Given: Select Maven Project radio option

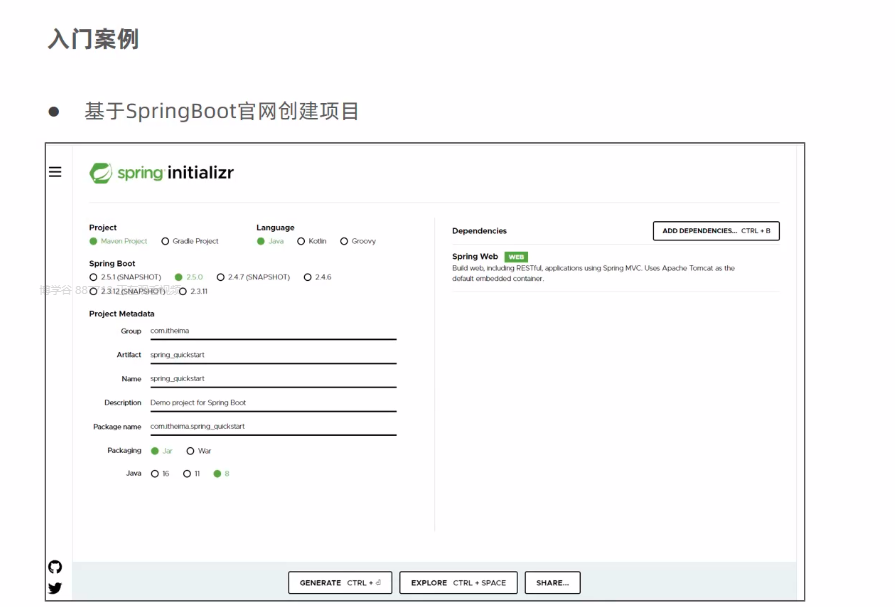Looking at the screenshot, I should pos(118,241).
